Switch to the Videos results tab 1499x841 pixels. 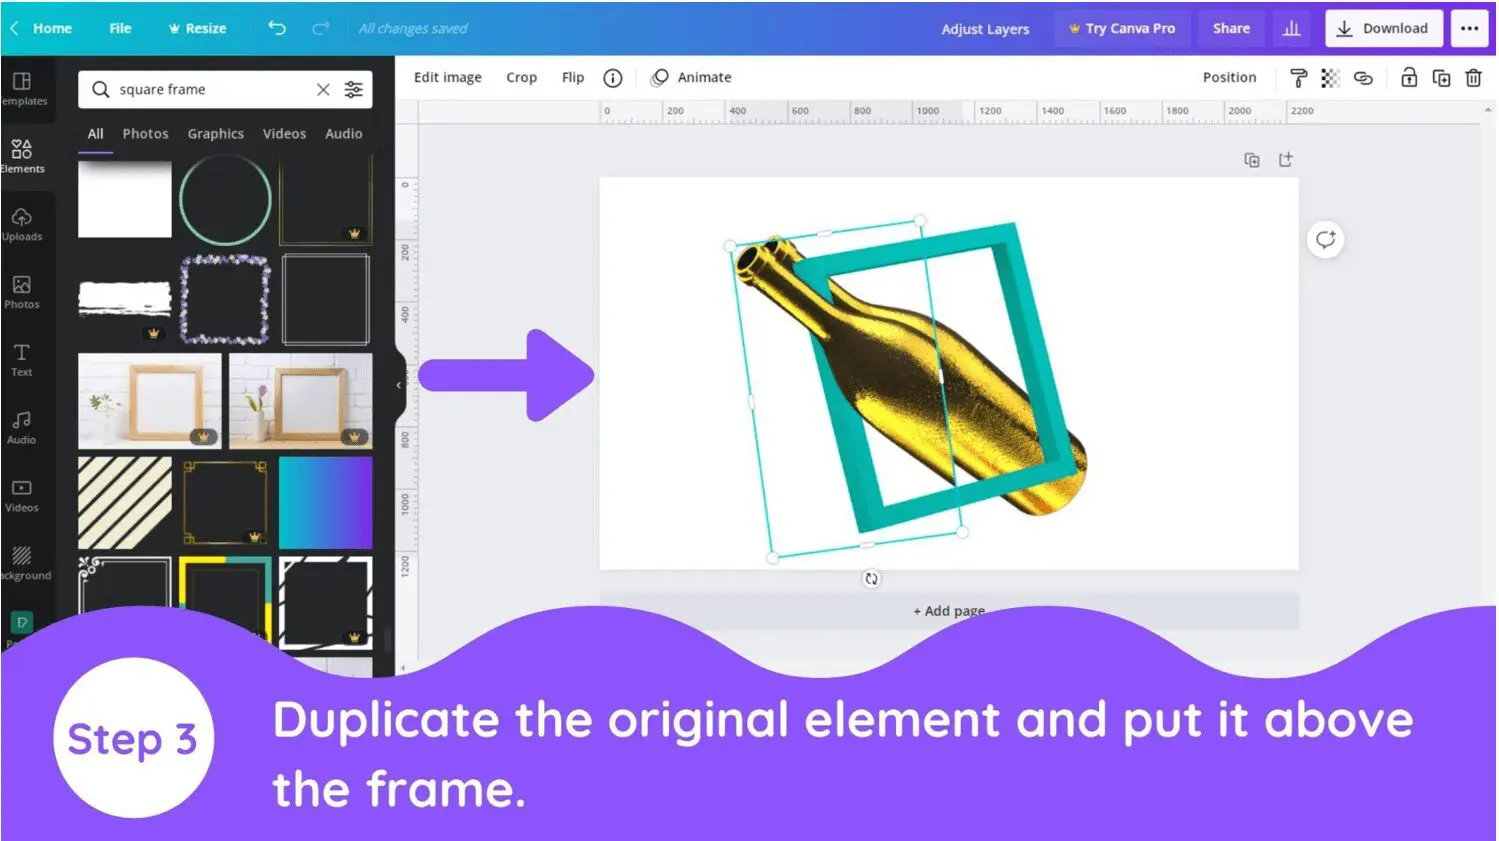click(x=284, y=133)
